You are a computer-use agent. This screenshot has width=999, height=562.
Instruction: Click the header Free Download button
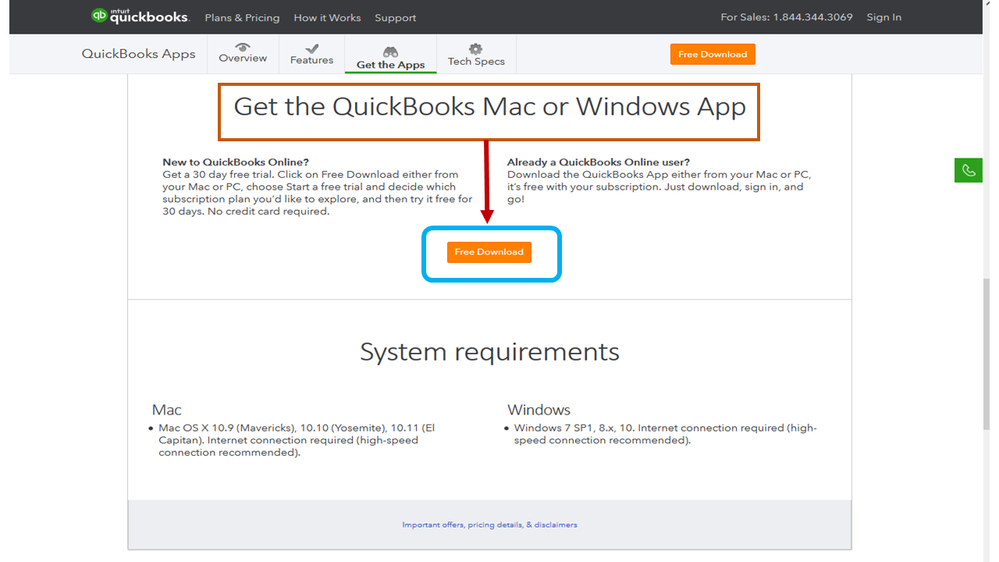[712, 54]
